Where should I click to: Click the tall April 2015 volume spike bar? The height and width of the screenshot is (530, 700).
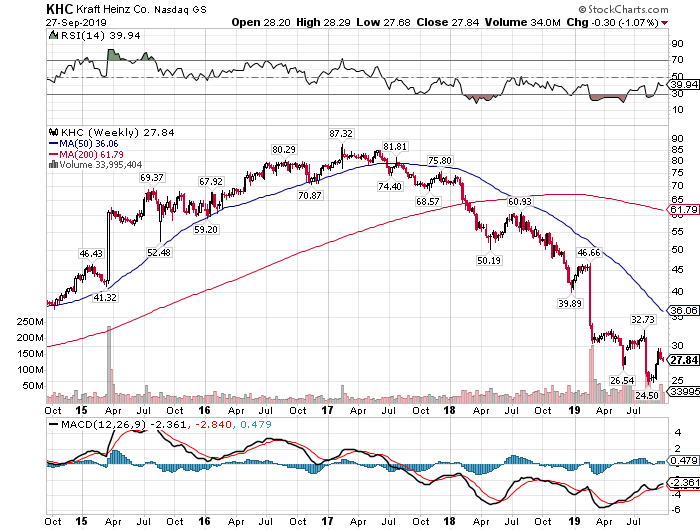108,364
